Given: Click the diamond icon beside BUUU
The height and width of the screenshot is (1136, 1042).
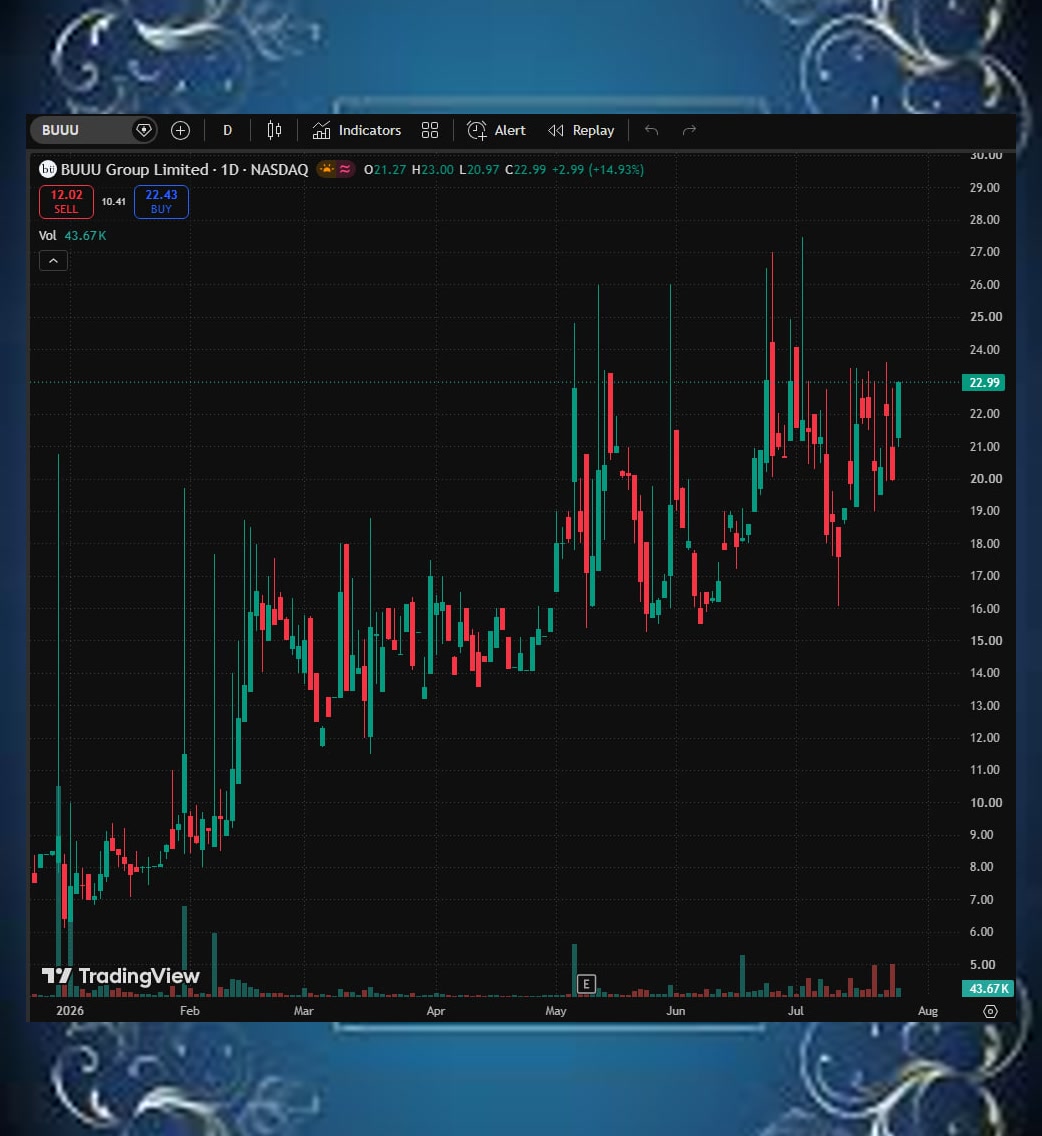Looking at the screenshot, I should (143, 130).
